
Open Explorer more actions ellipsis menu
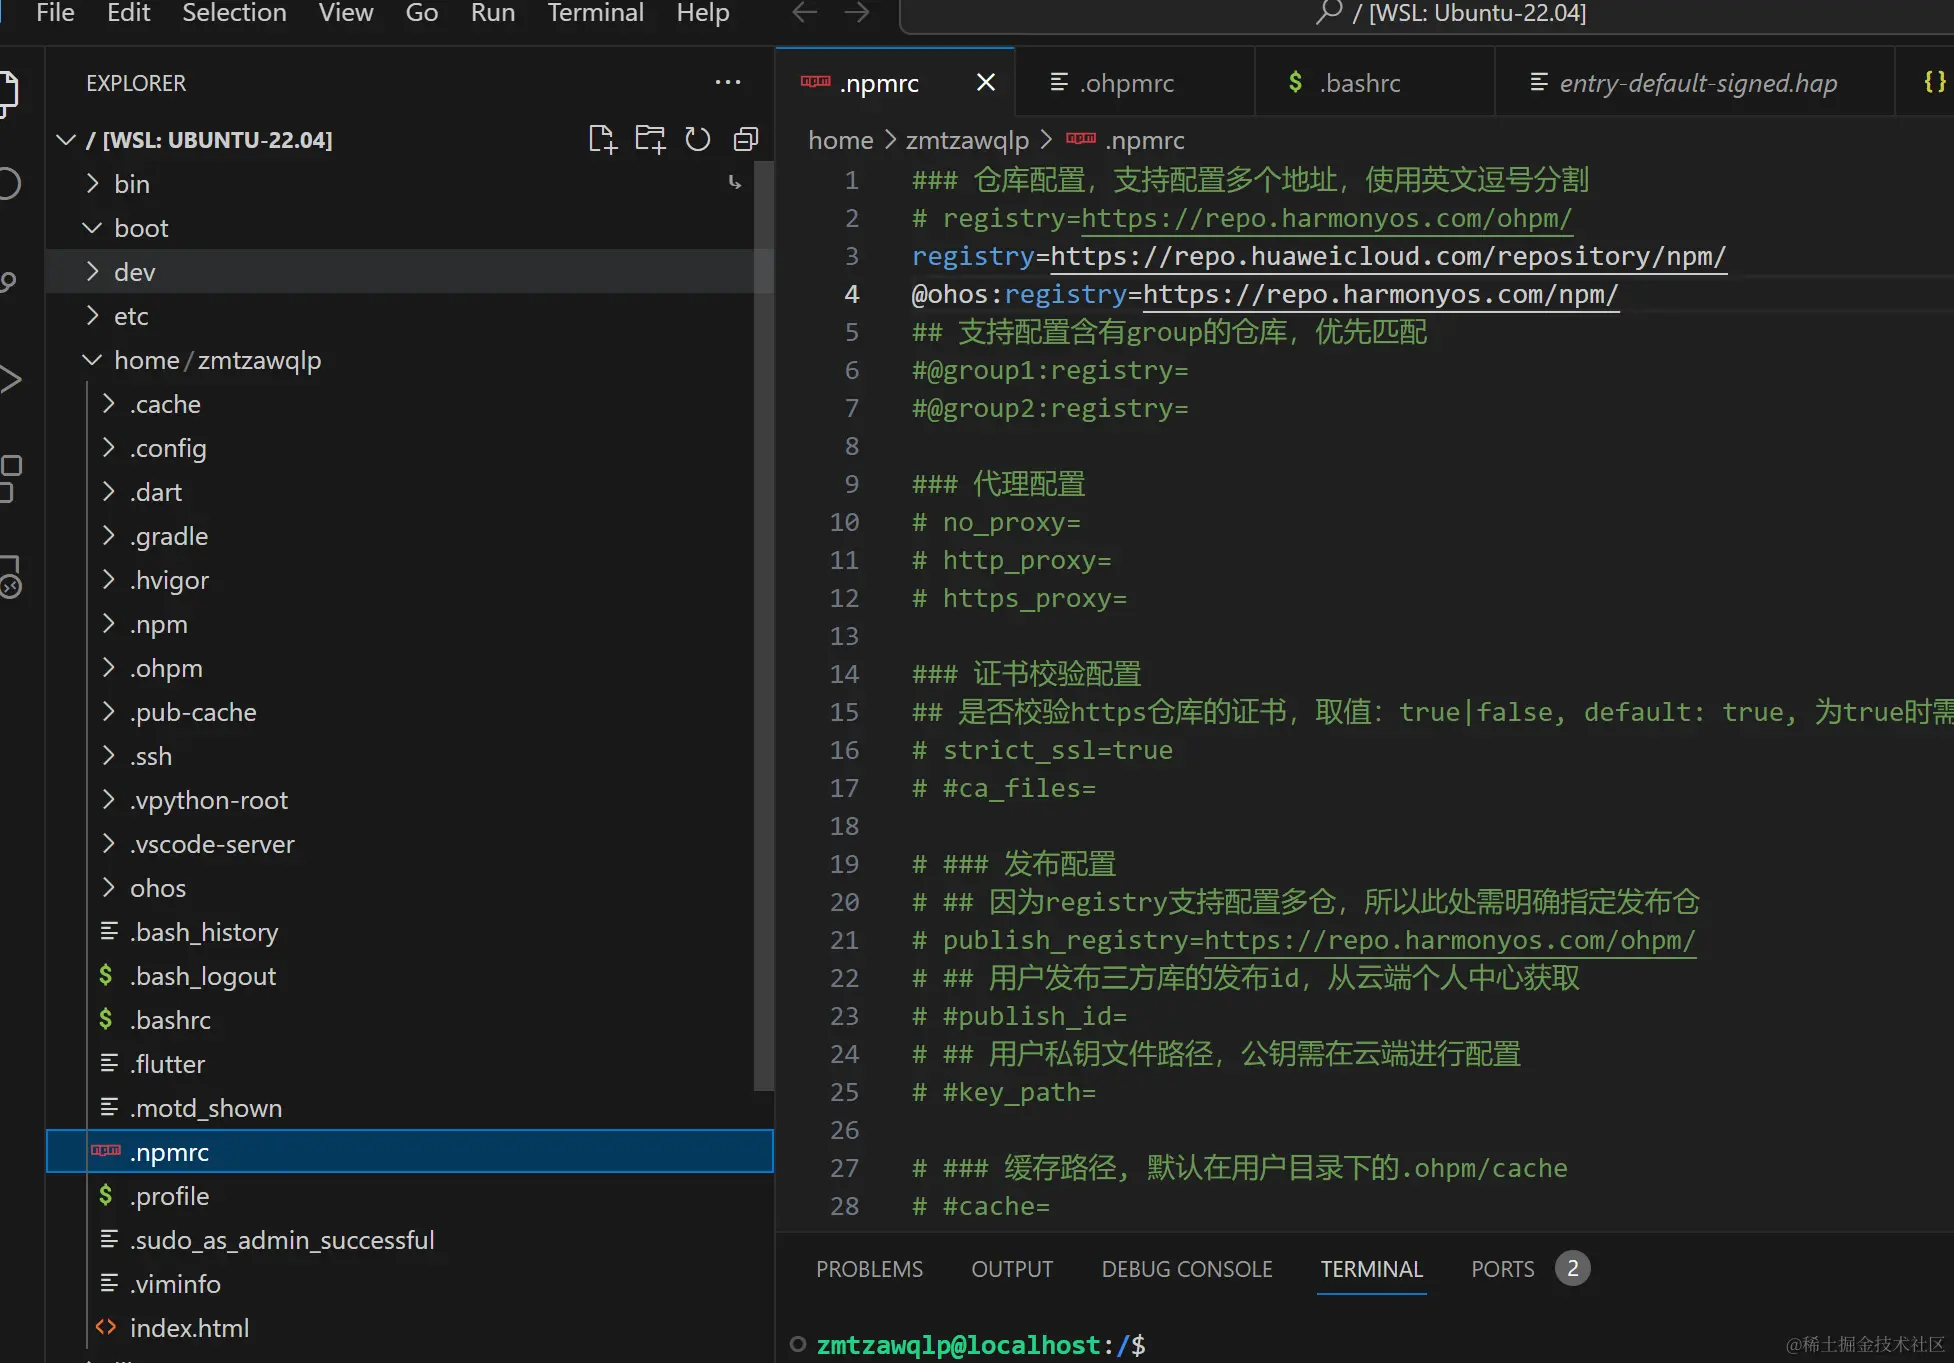728,83
